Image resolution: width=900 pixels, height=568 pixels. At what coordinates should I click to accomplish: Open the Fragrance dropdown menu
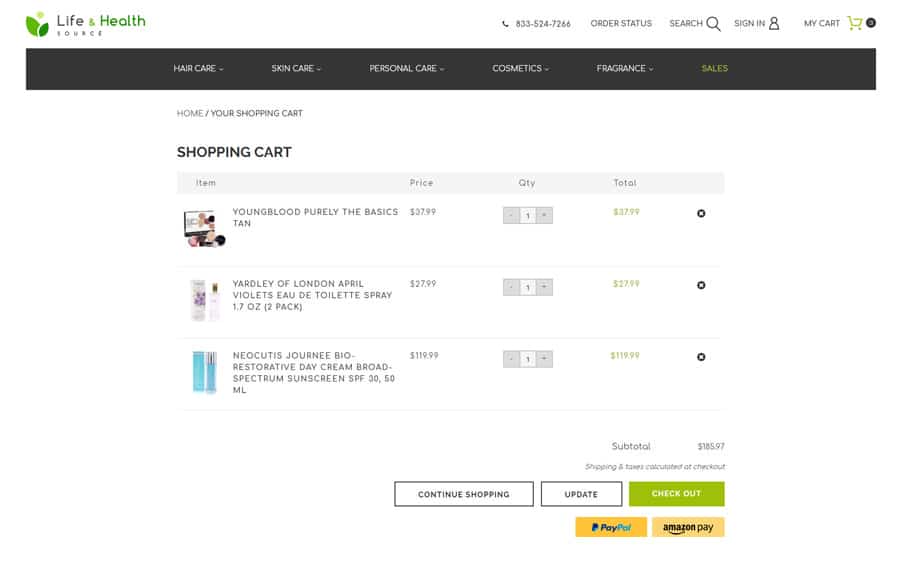point(624,69)
